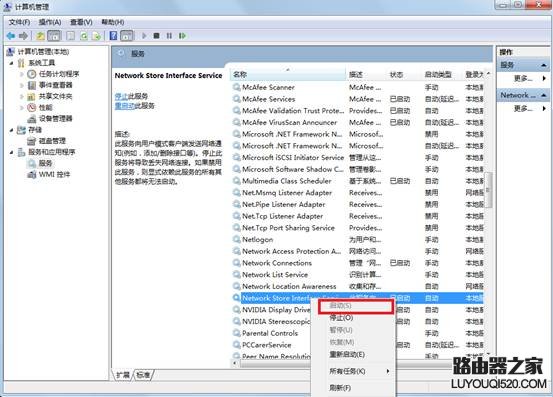The image size is (553, 397).
Task: Click the Stop service square icon
Action: pyautogui.click(x=157, y=36)
